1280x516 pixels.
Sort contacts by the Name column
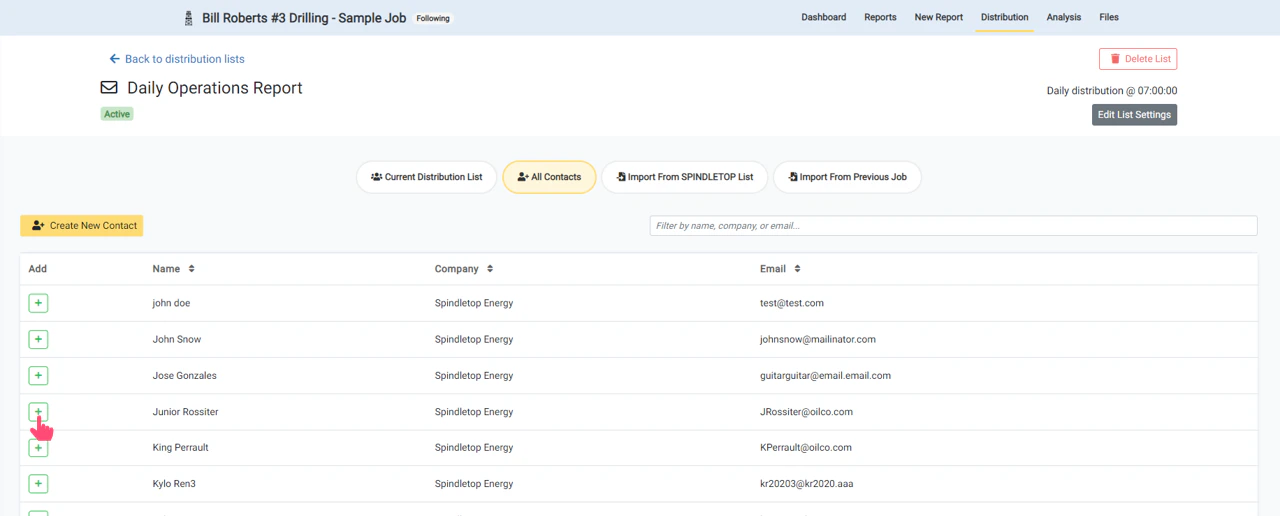(x=173, y=269)
